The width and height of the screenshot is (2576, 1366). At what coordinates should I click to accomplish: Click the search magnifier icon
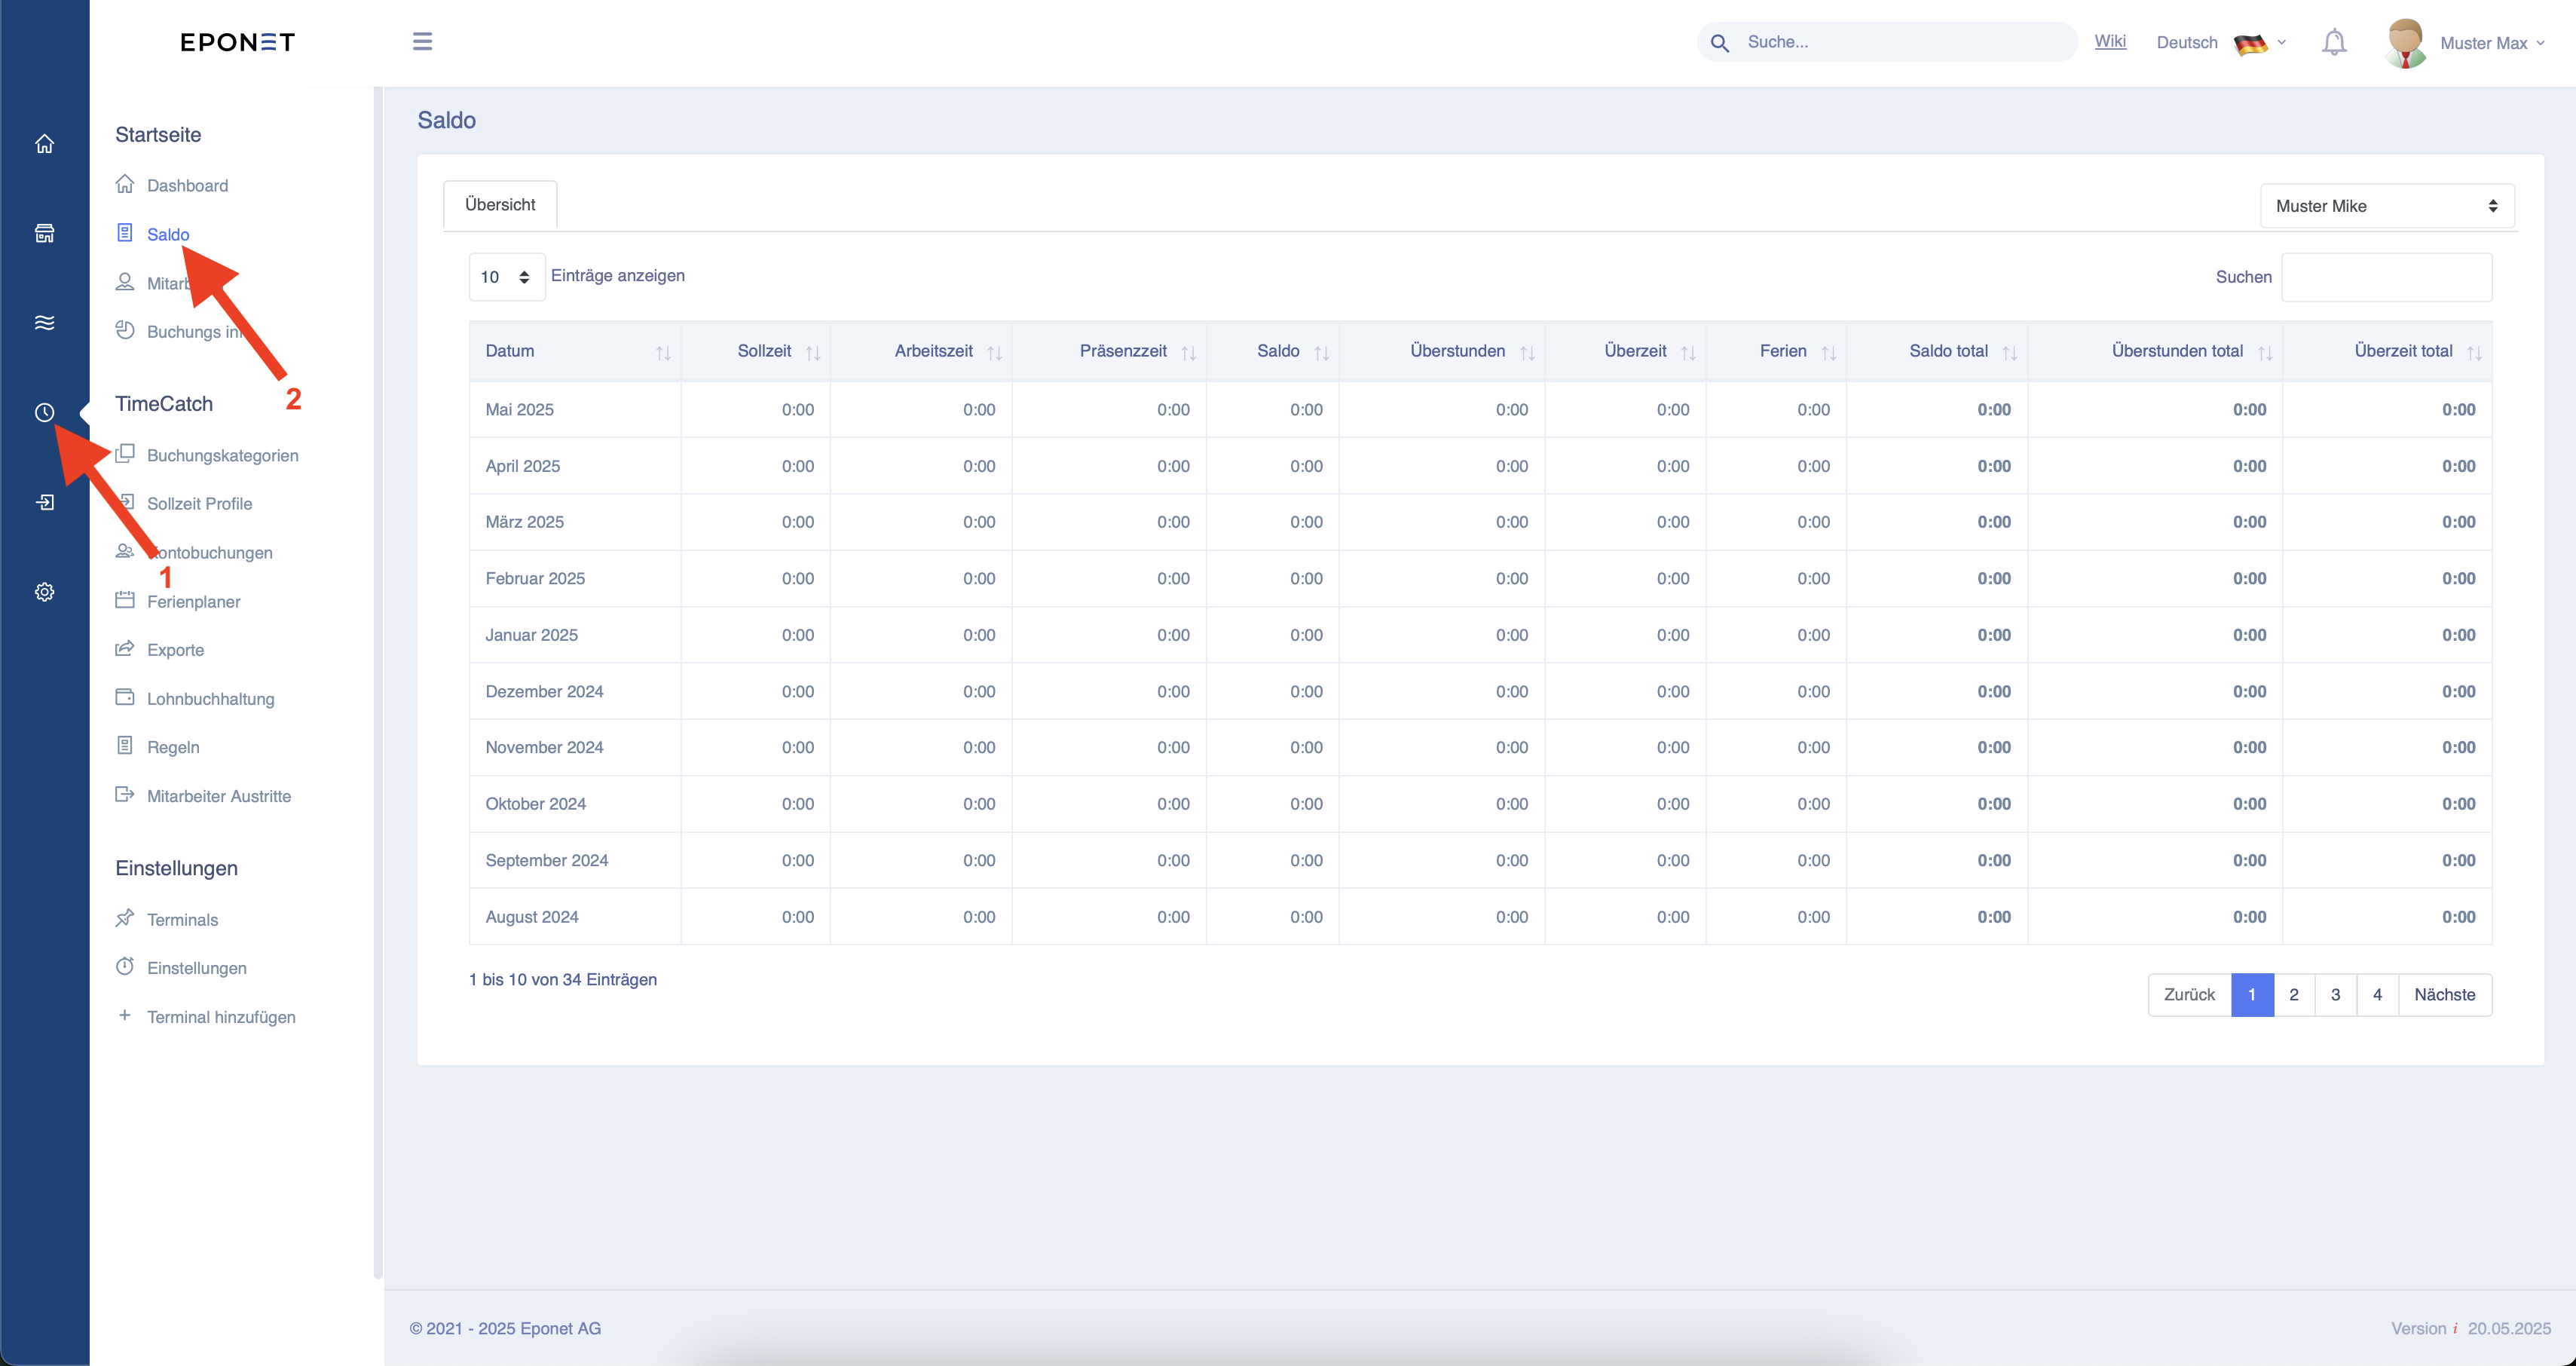pyautogui.click(x=1720, y=43)
